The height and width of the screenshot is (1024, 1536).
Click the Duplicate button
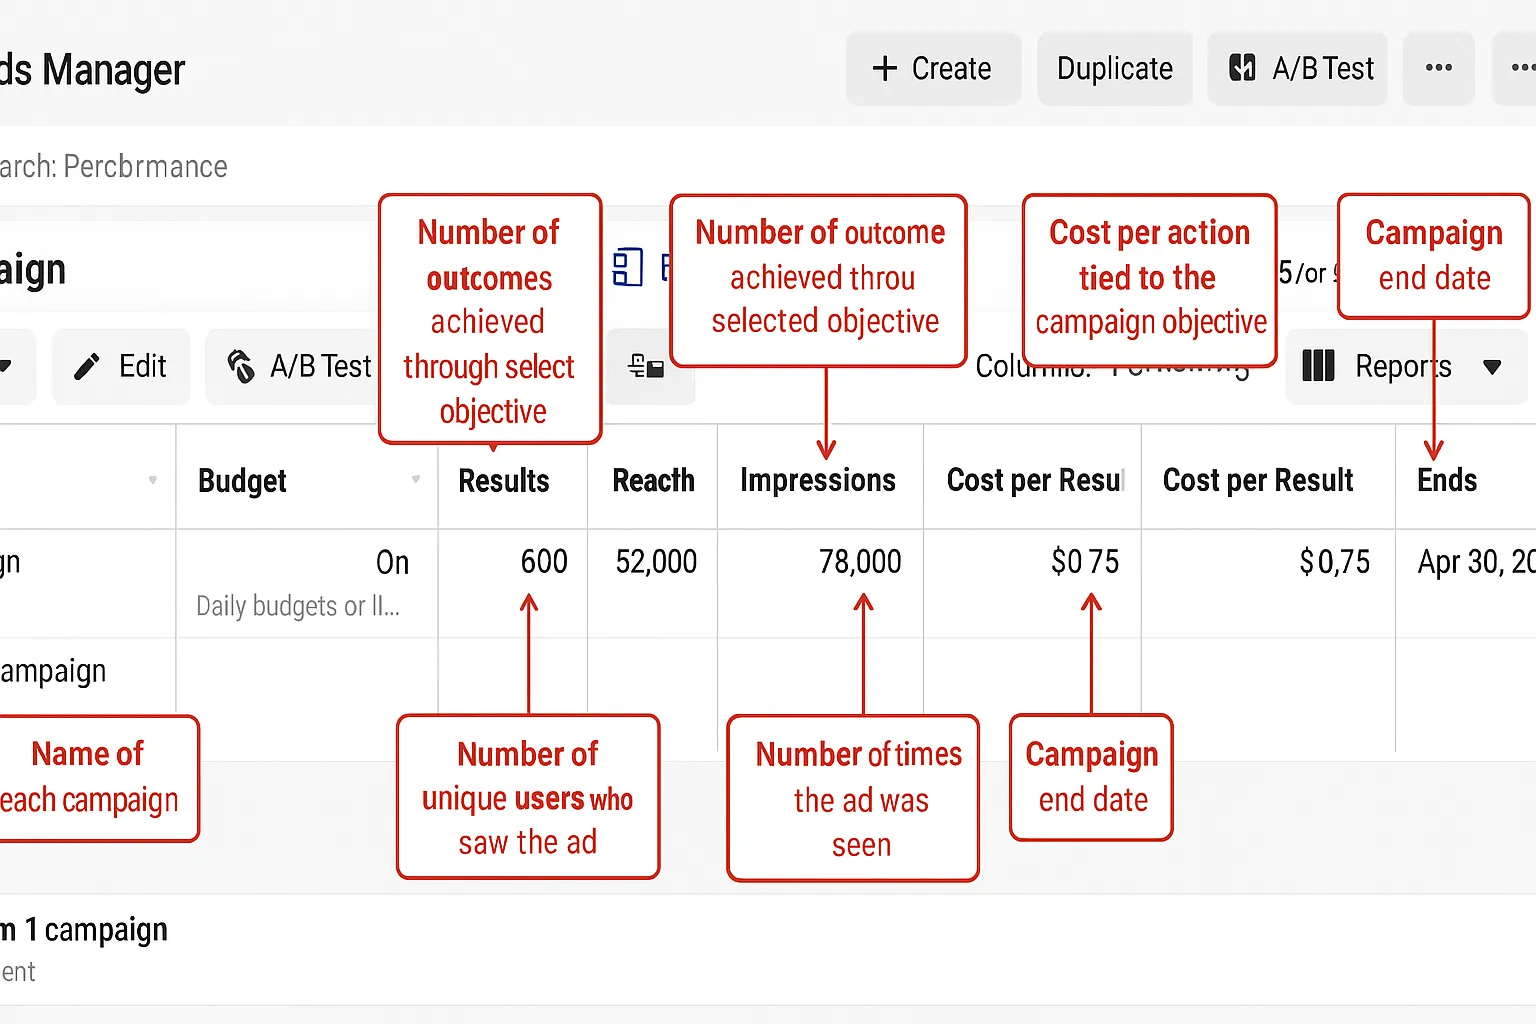tap(1114, 68)
